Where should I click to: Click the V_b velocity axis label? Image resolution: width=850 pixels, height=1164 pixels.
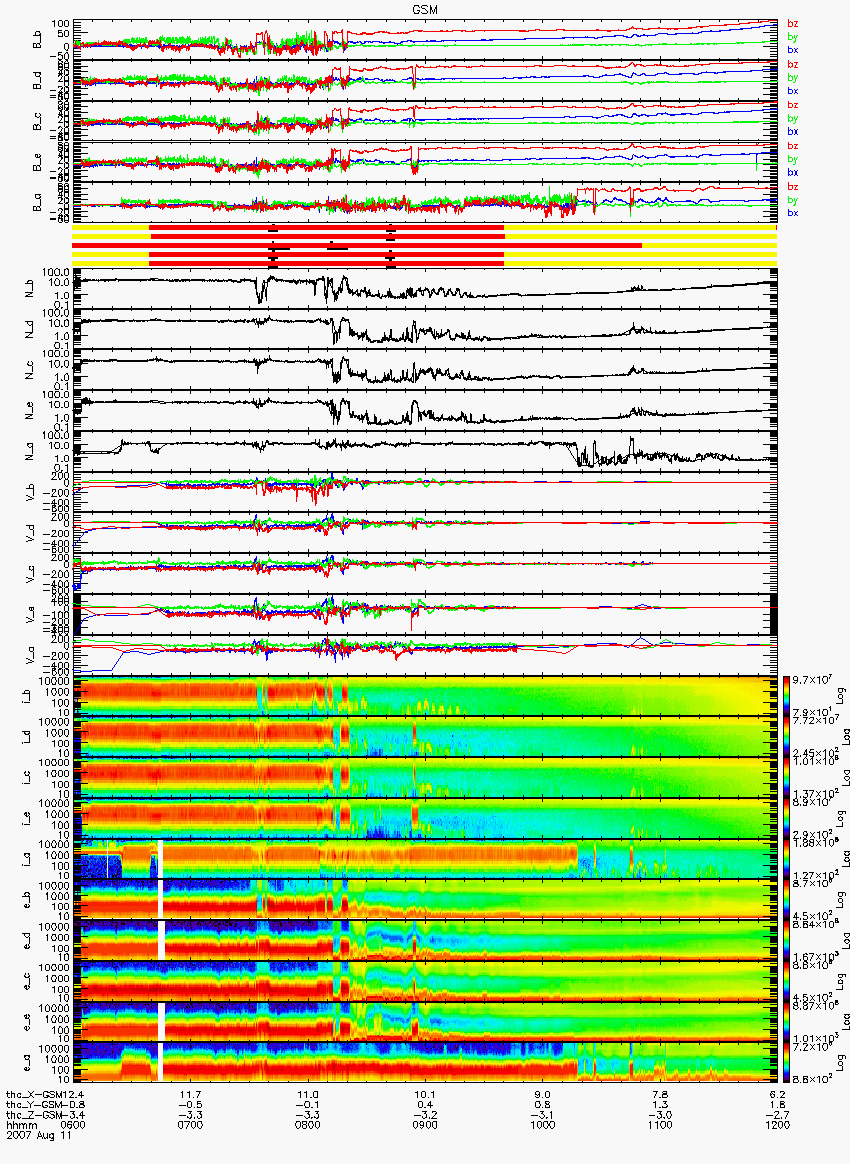[x=30, y=491]
